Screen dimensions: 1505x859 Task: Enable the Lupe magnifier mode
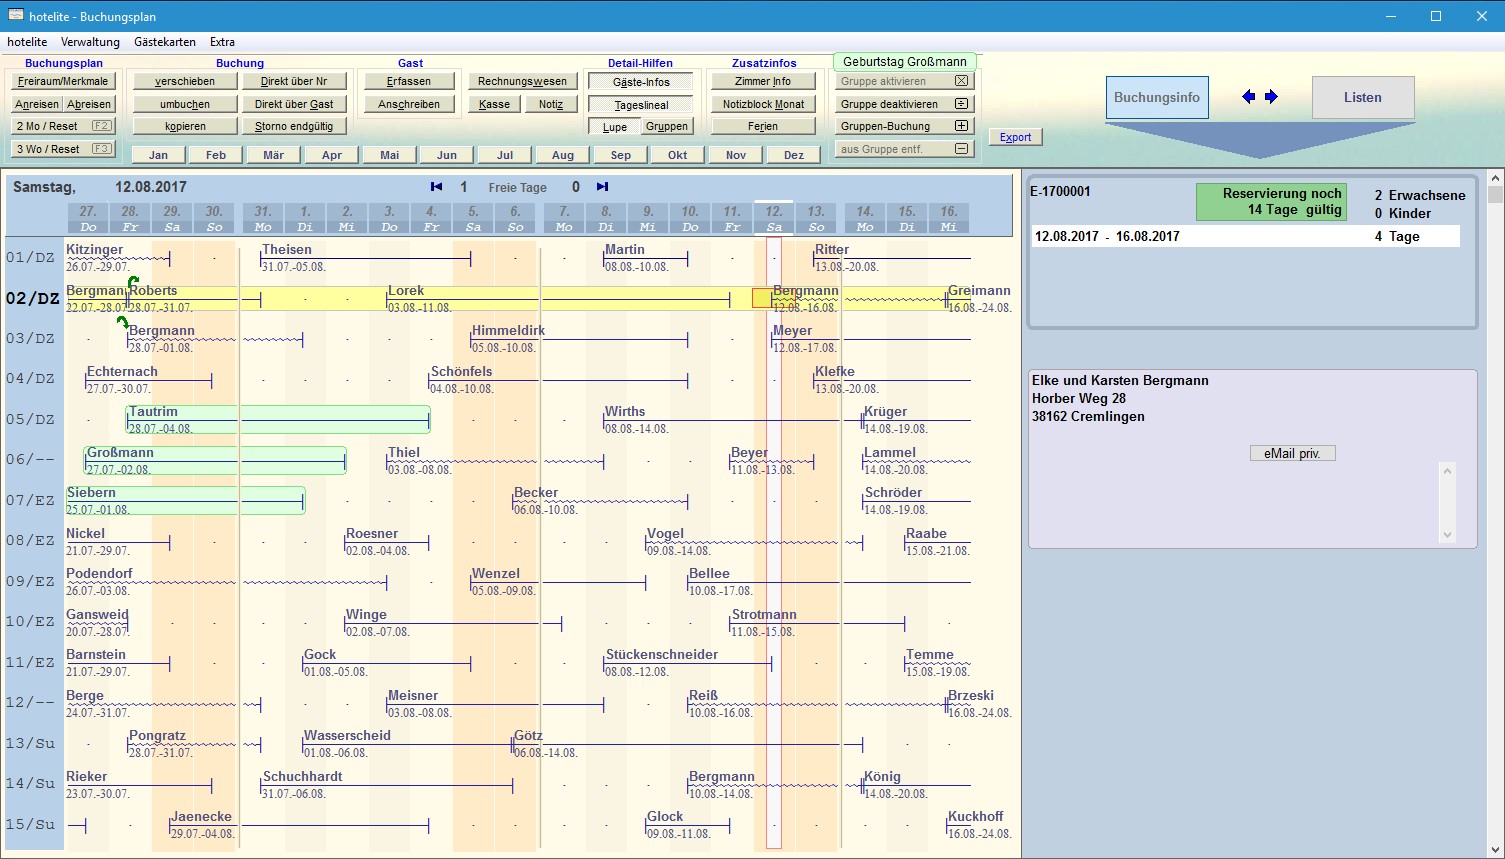[614, 127]
